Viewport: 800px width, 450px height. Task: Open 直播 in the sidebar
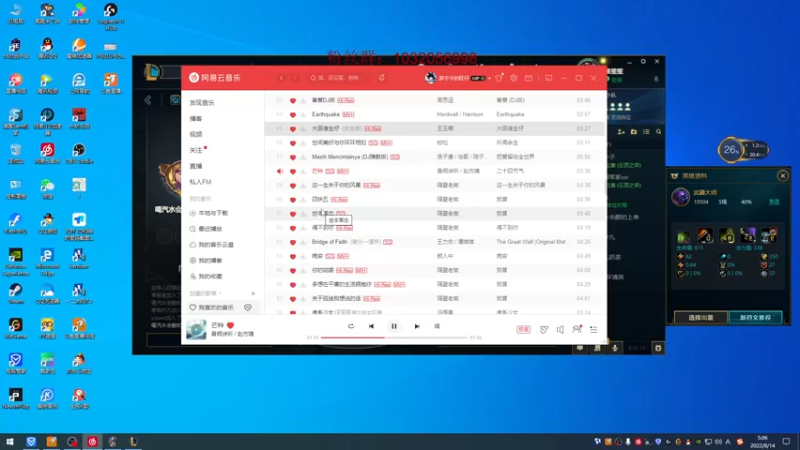tap(196, 166)
